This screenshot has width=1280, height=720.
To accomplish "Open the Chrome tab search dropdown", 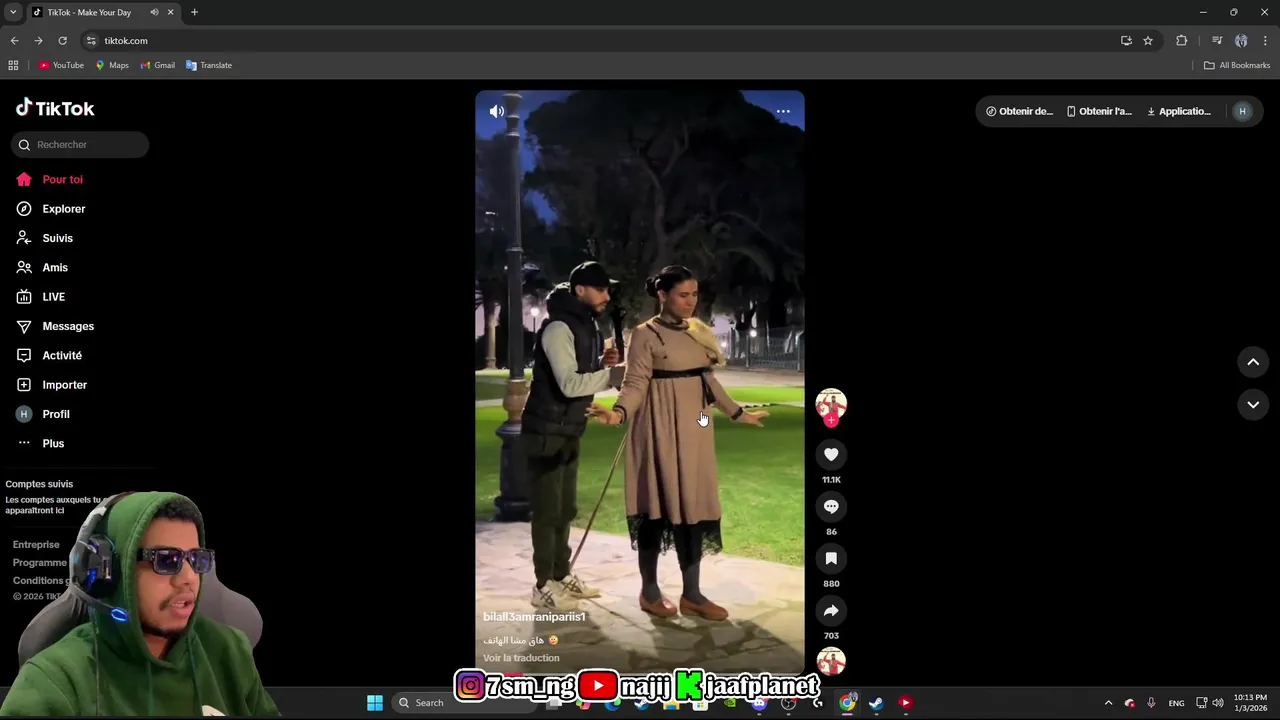I will [x=13, y=12].
